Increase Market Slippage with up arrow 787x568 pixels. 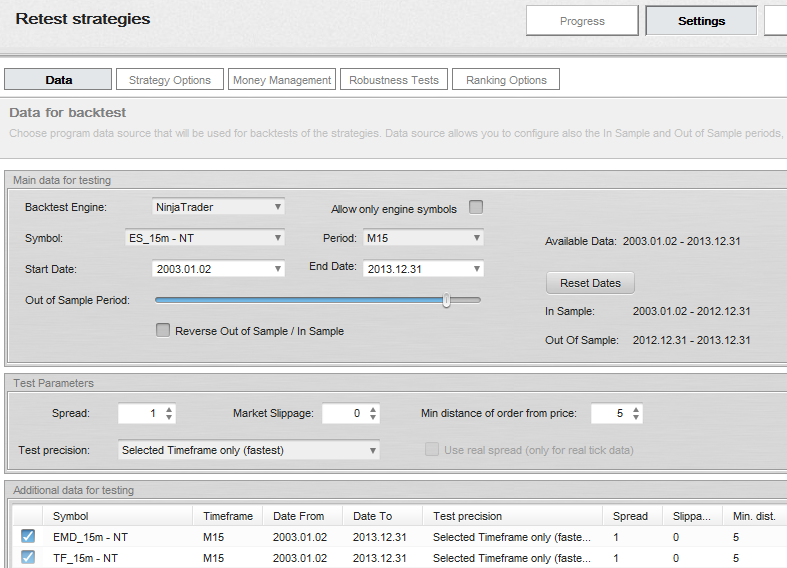tap(373, 409)
